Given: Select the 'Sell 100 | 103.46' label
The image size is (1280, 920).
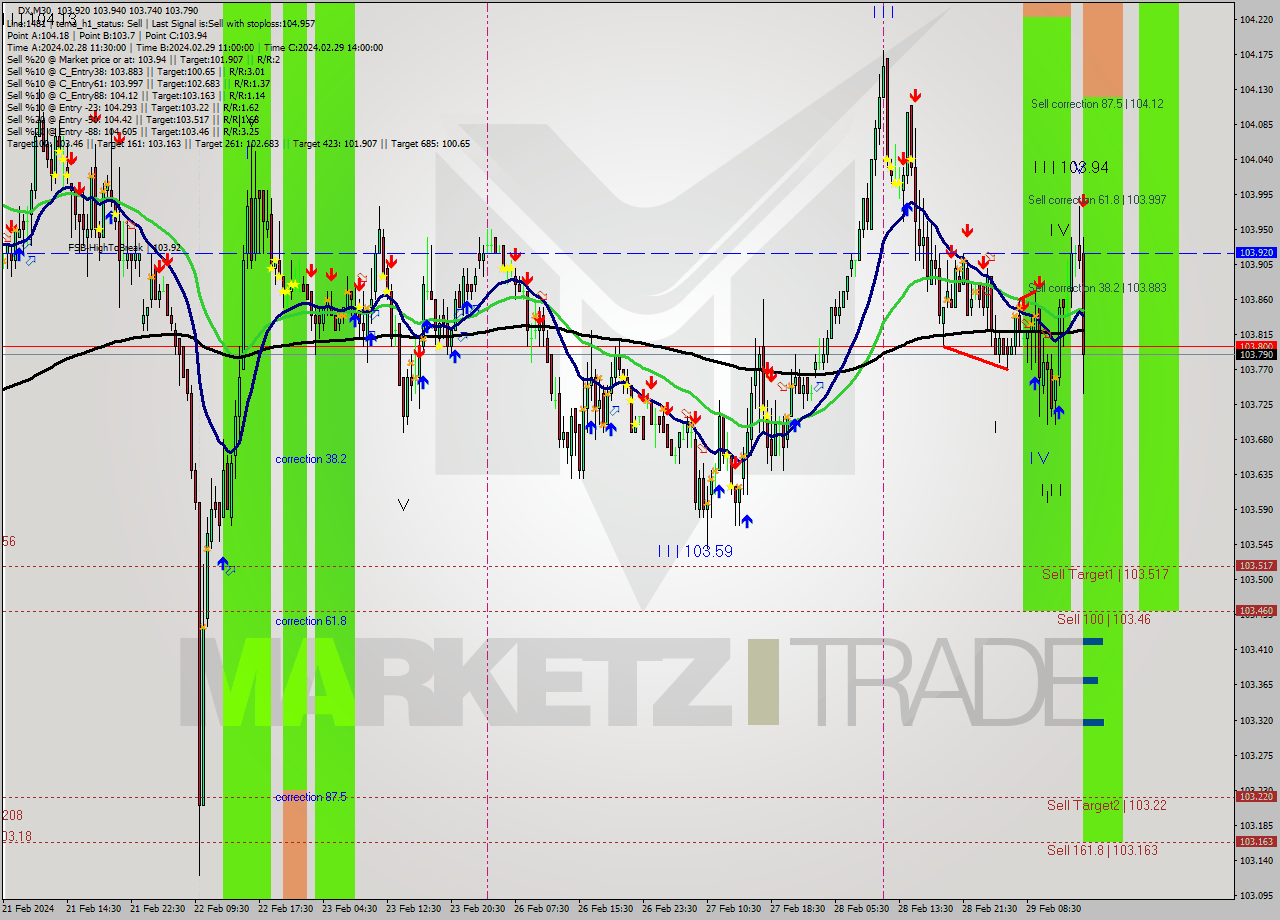Looking at the screenshot, I should (1104, 620).
